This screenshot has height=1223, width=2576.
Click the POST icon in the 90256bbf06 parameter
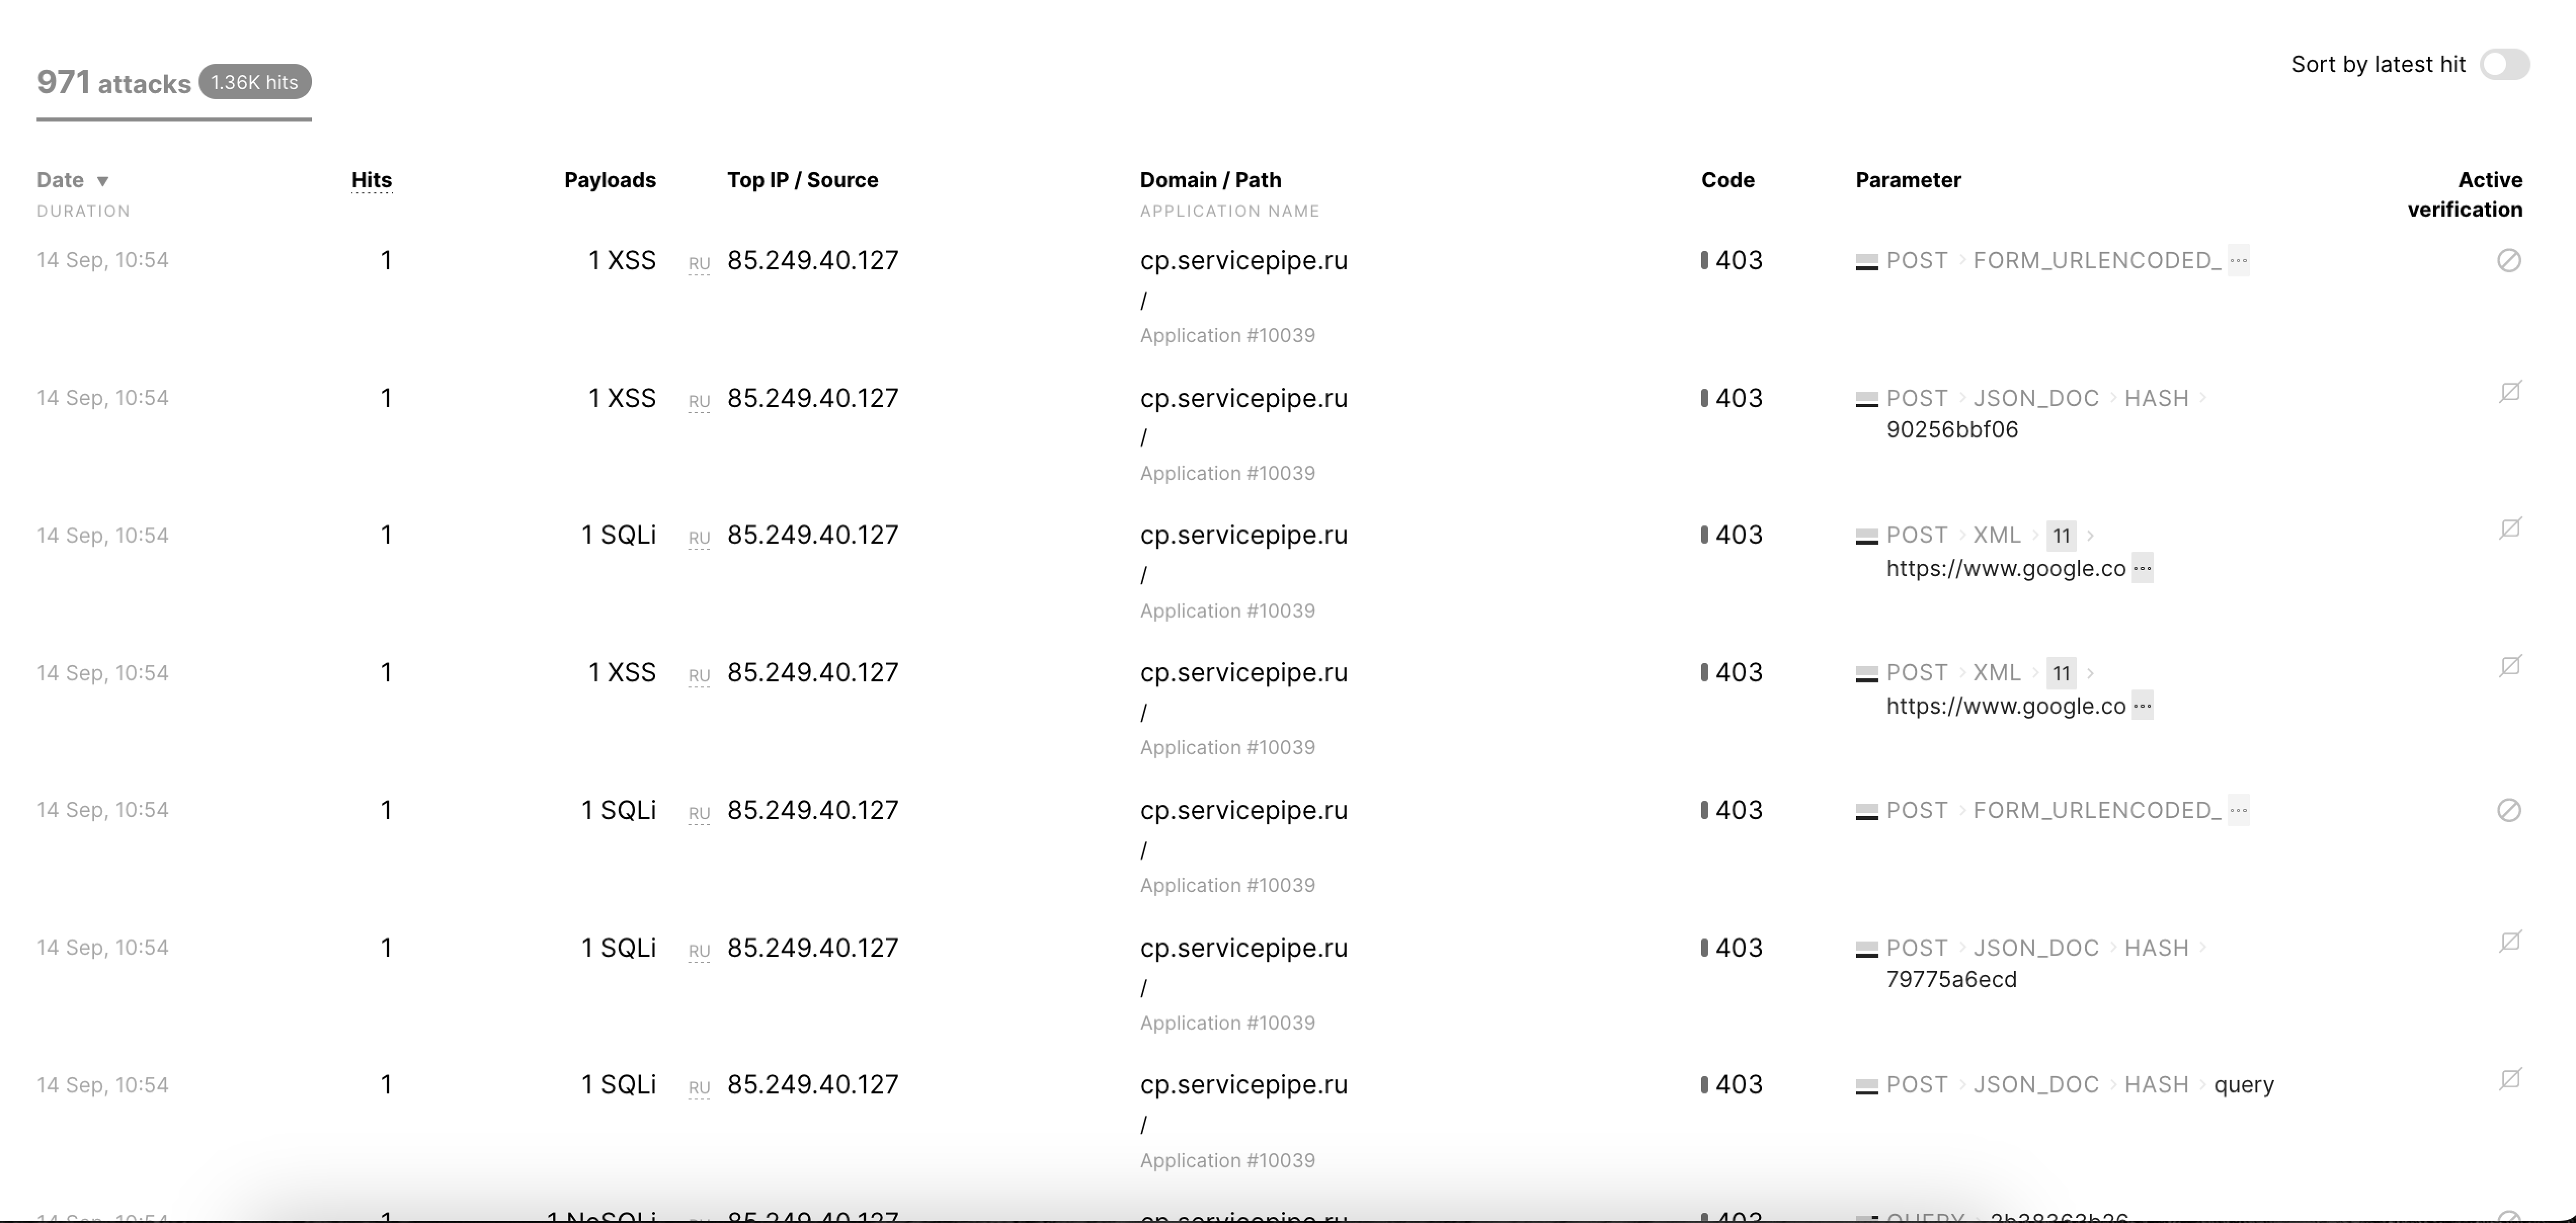1866,399
